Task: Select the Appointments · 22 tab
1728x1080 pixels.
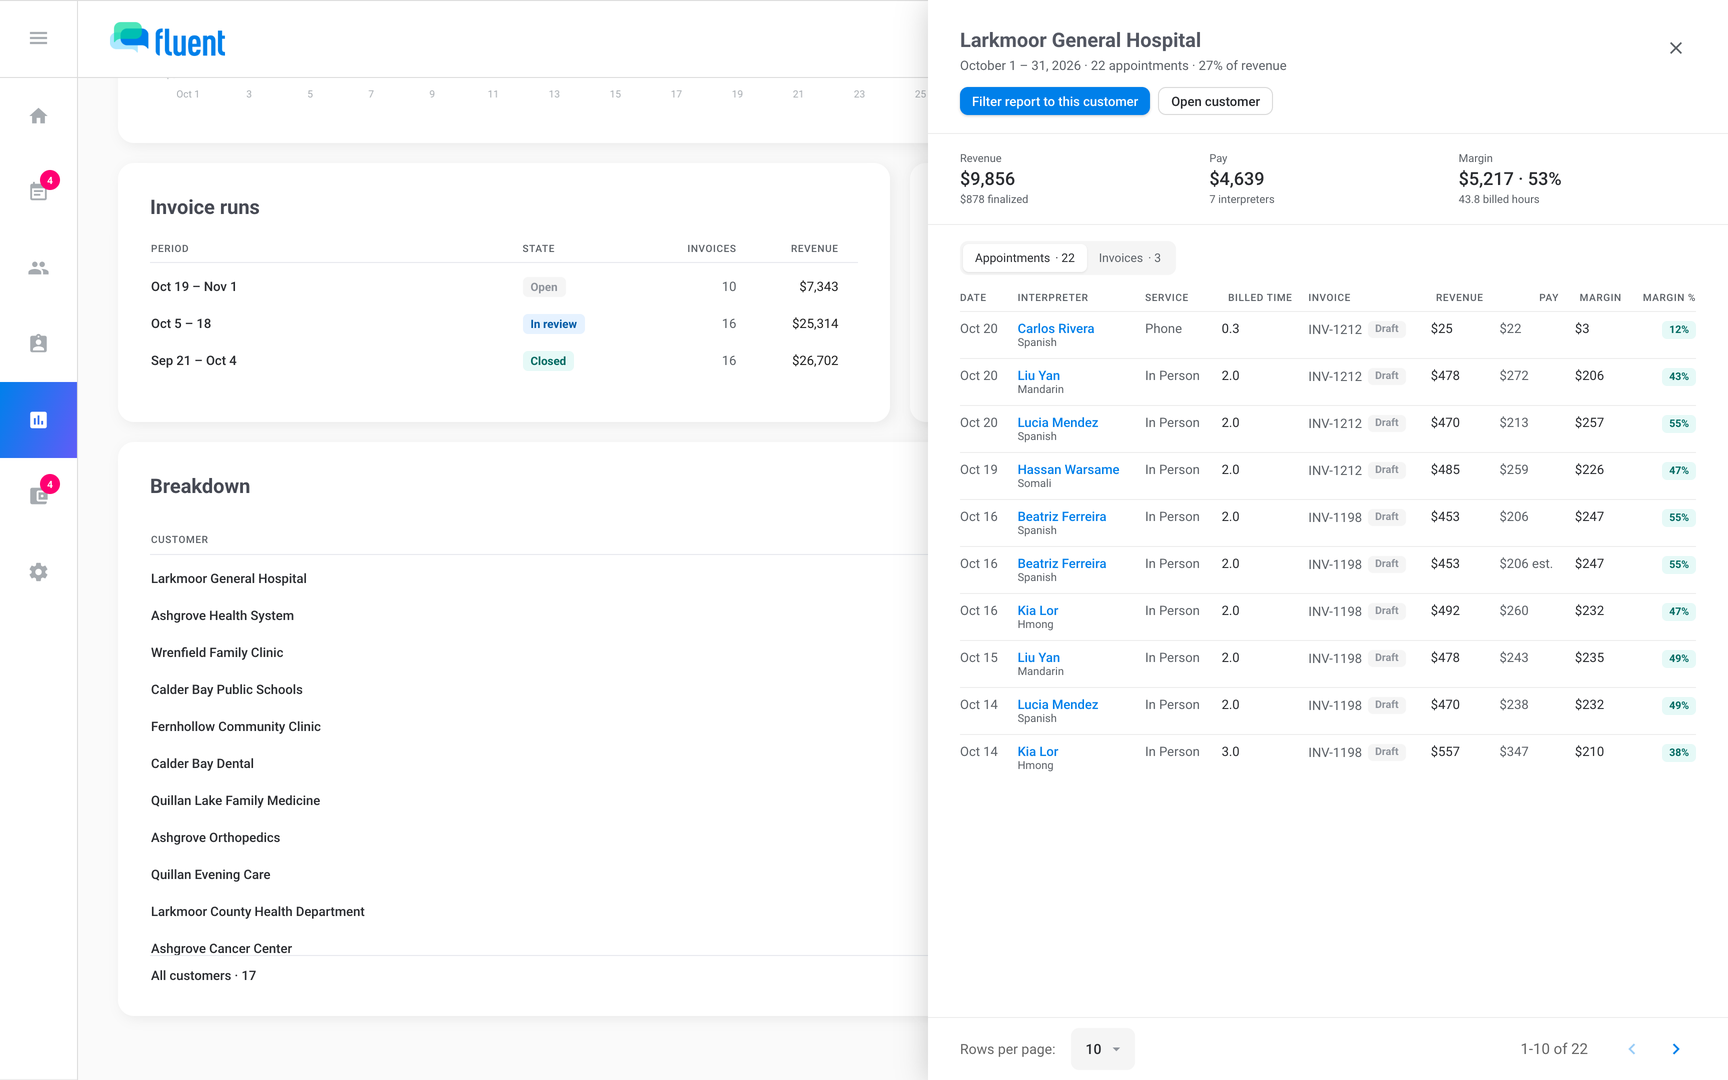Action: (1024, 258)
